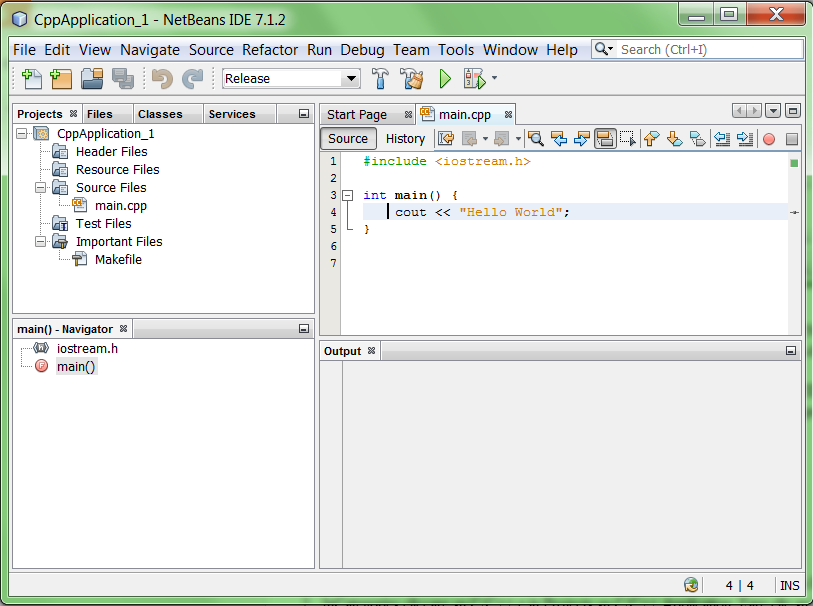Undo the last action

160,79
